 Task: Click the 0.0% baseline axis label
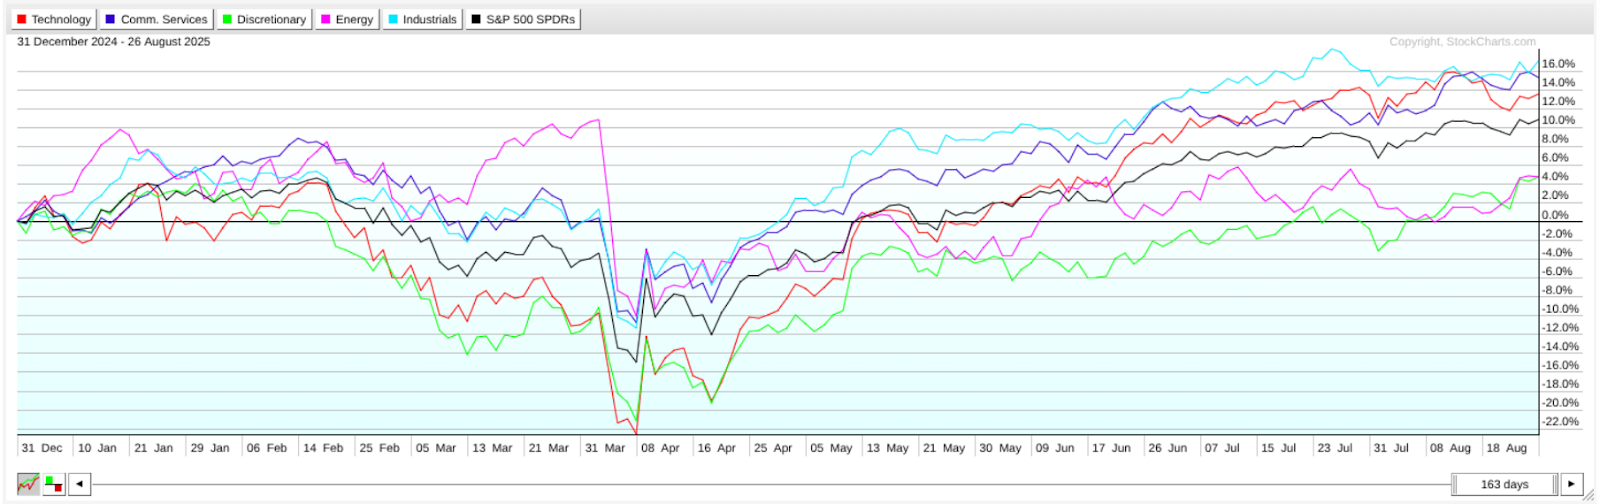pos(1556,215)
